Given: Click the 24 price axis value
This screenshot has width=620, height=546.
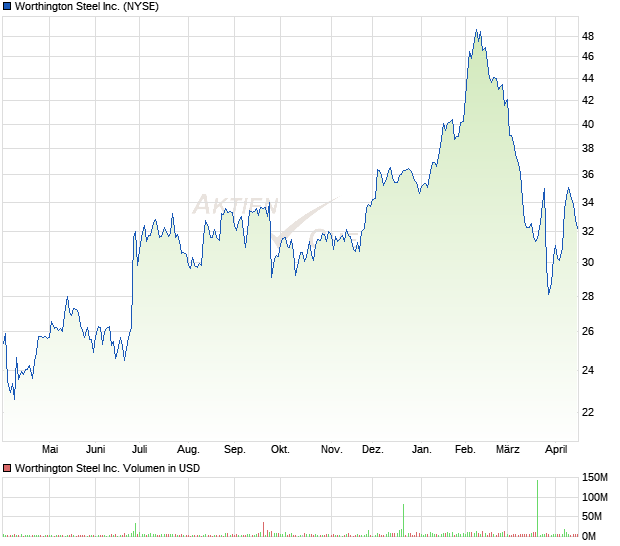Looking at the screenshot, I should click(x=588, y=371).
